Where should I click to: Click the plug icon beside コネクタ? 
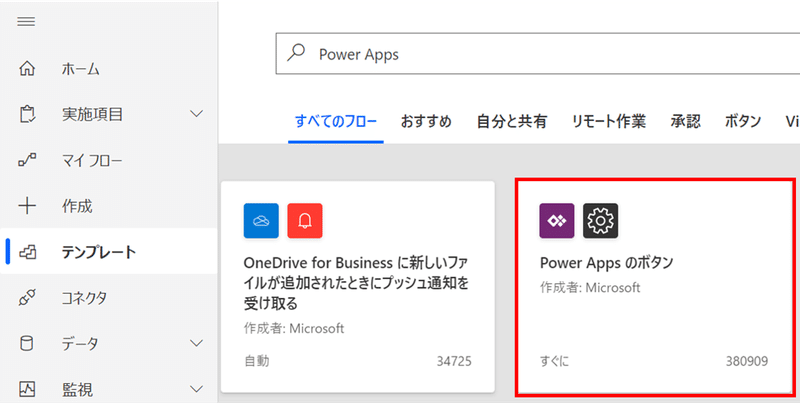tap(27, 298)
